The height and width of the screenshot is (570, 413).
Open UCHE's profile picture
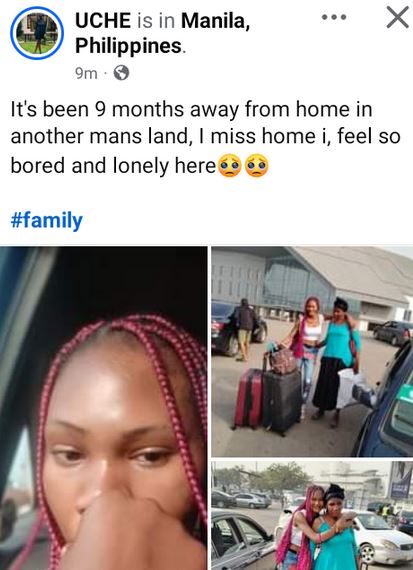point(37,33)
